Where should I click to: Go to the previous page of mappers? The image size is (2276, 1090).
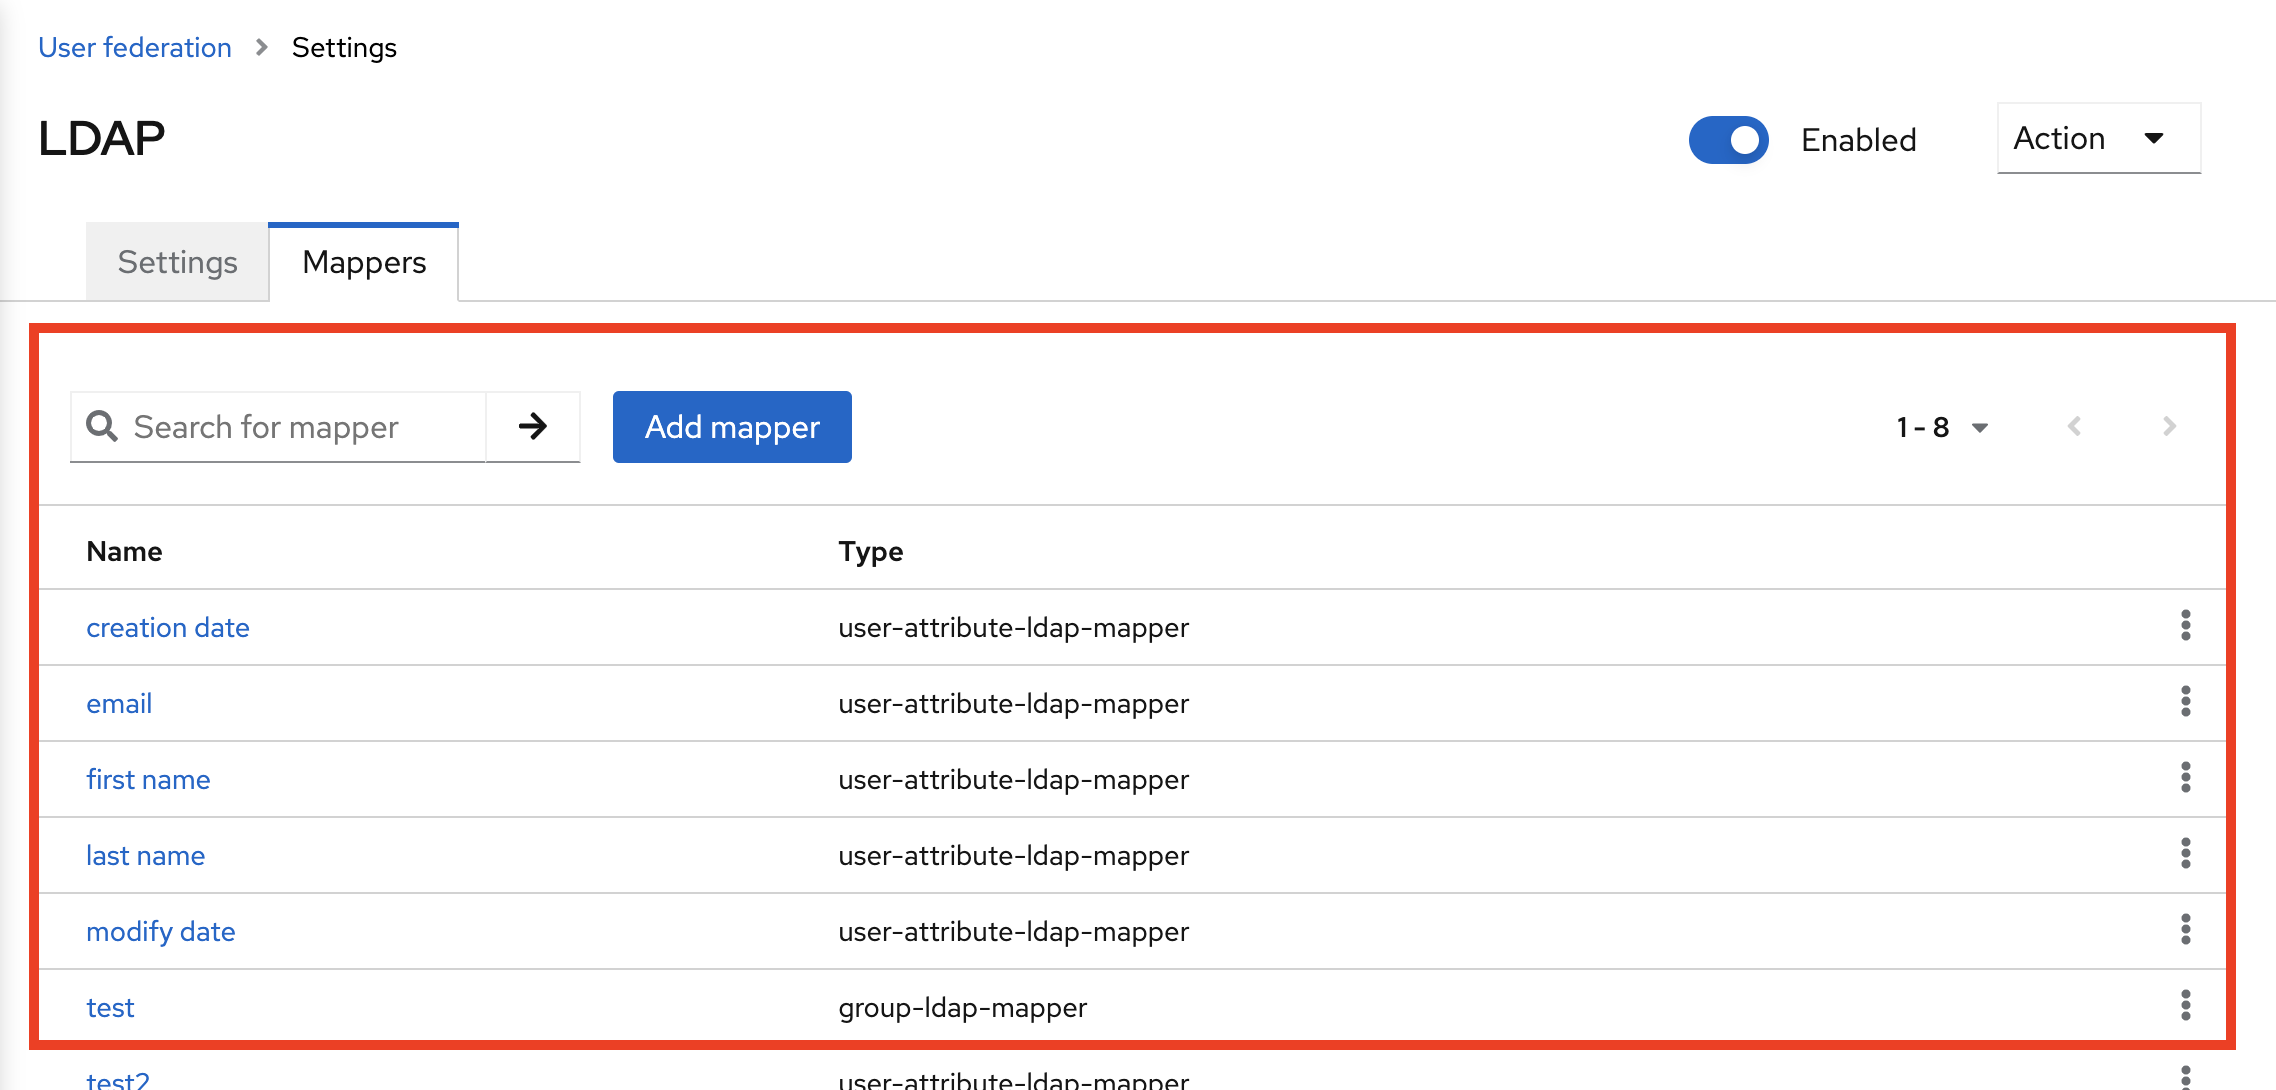click(x=2074, y=426)
